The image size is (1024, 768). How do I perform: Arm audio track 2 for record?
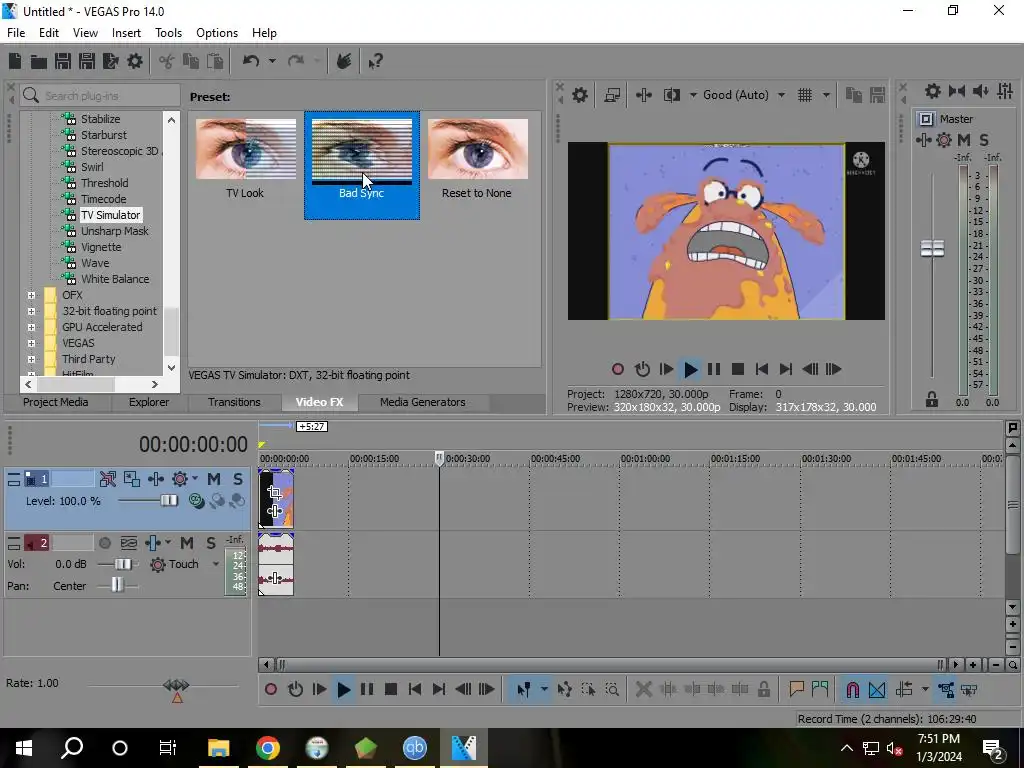pyautogui.click(x=104, y=543)
